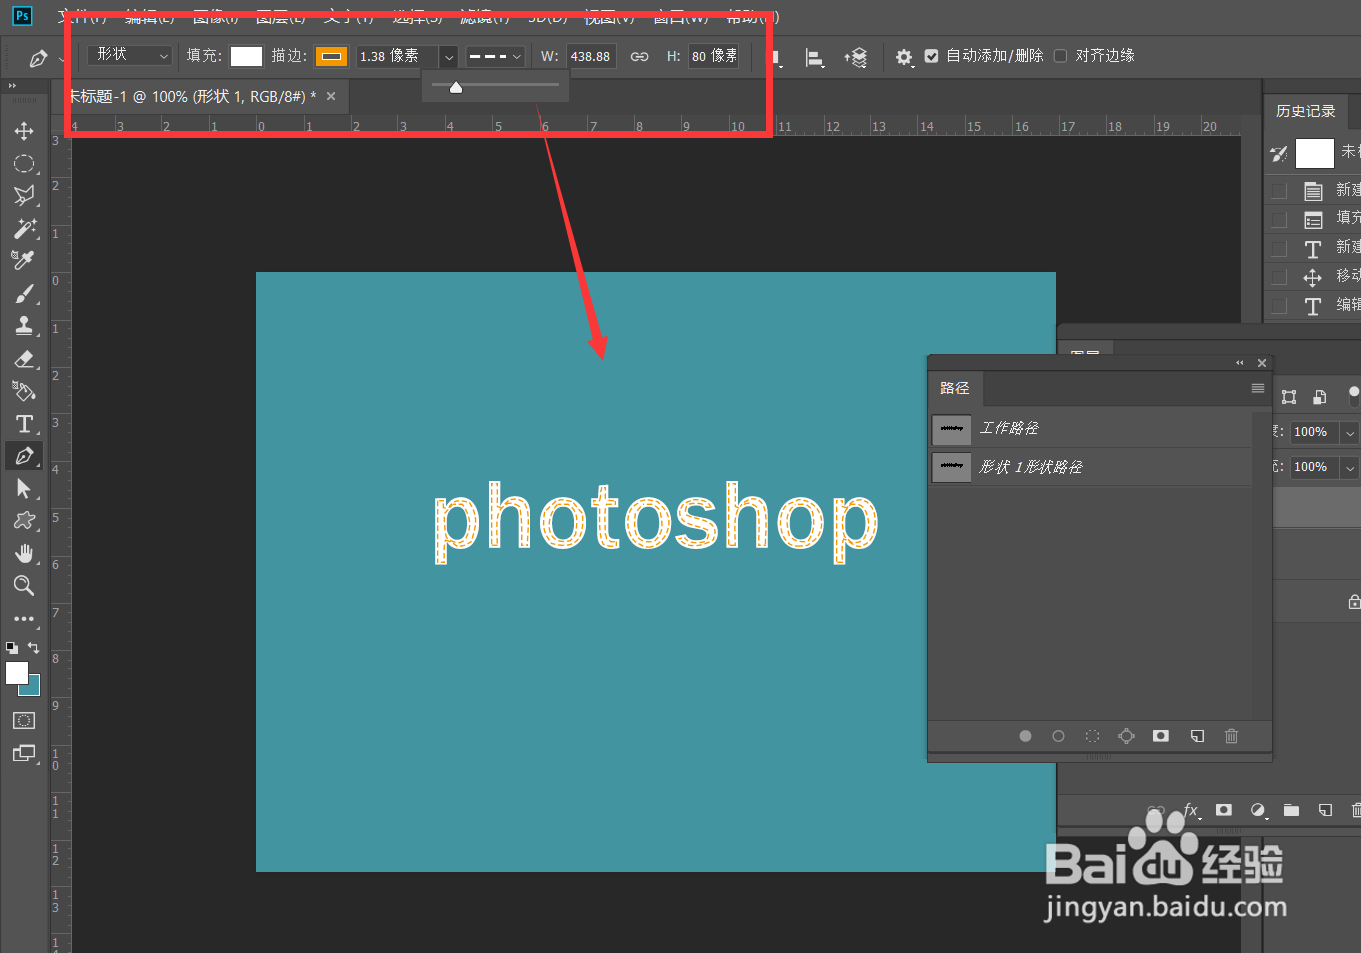Close the 未标题-1 document tab

point(331,96)
